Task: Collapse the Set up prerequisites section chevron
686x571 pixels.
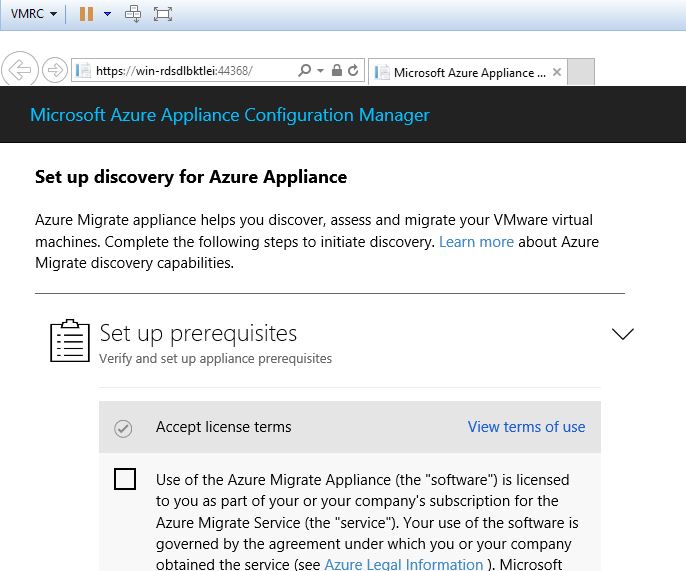Action: tap(622, 334)
